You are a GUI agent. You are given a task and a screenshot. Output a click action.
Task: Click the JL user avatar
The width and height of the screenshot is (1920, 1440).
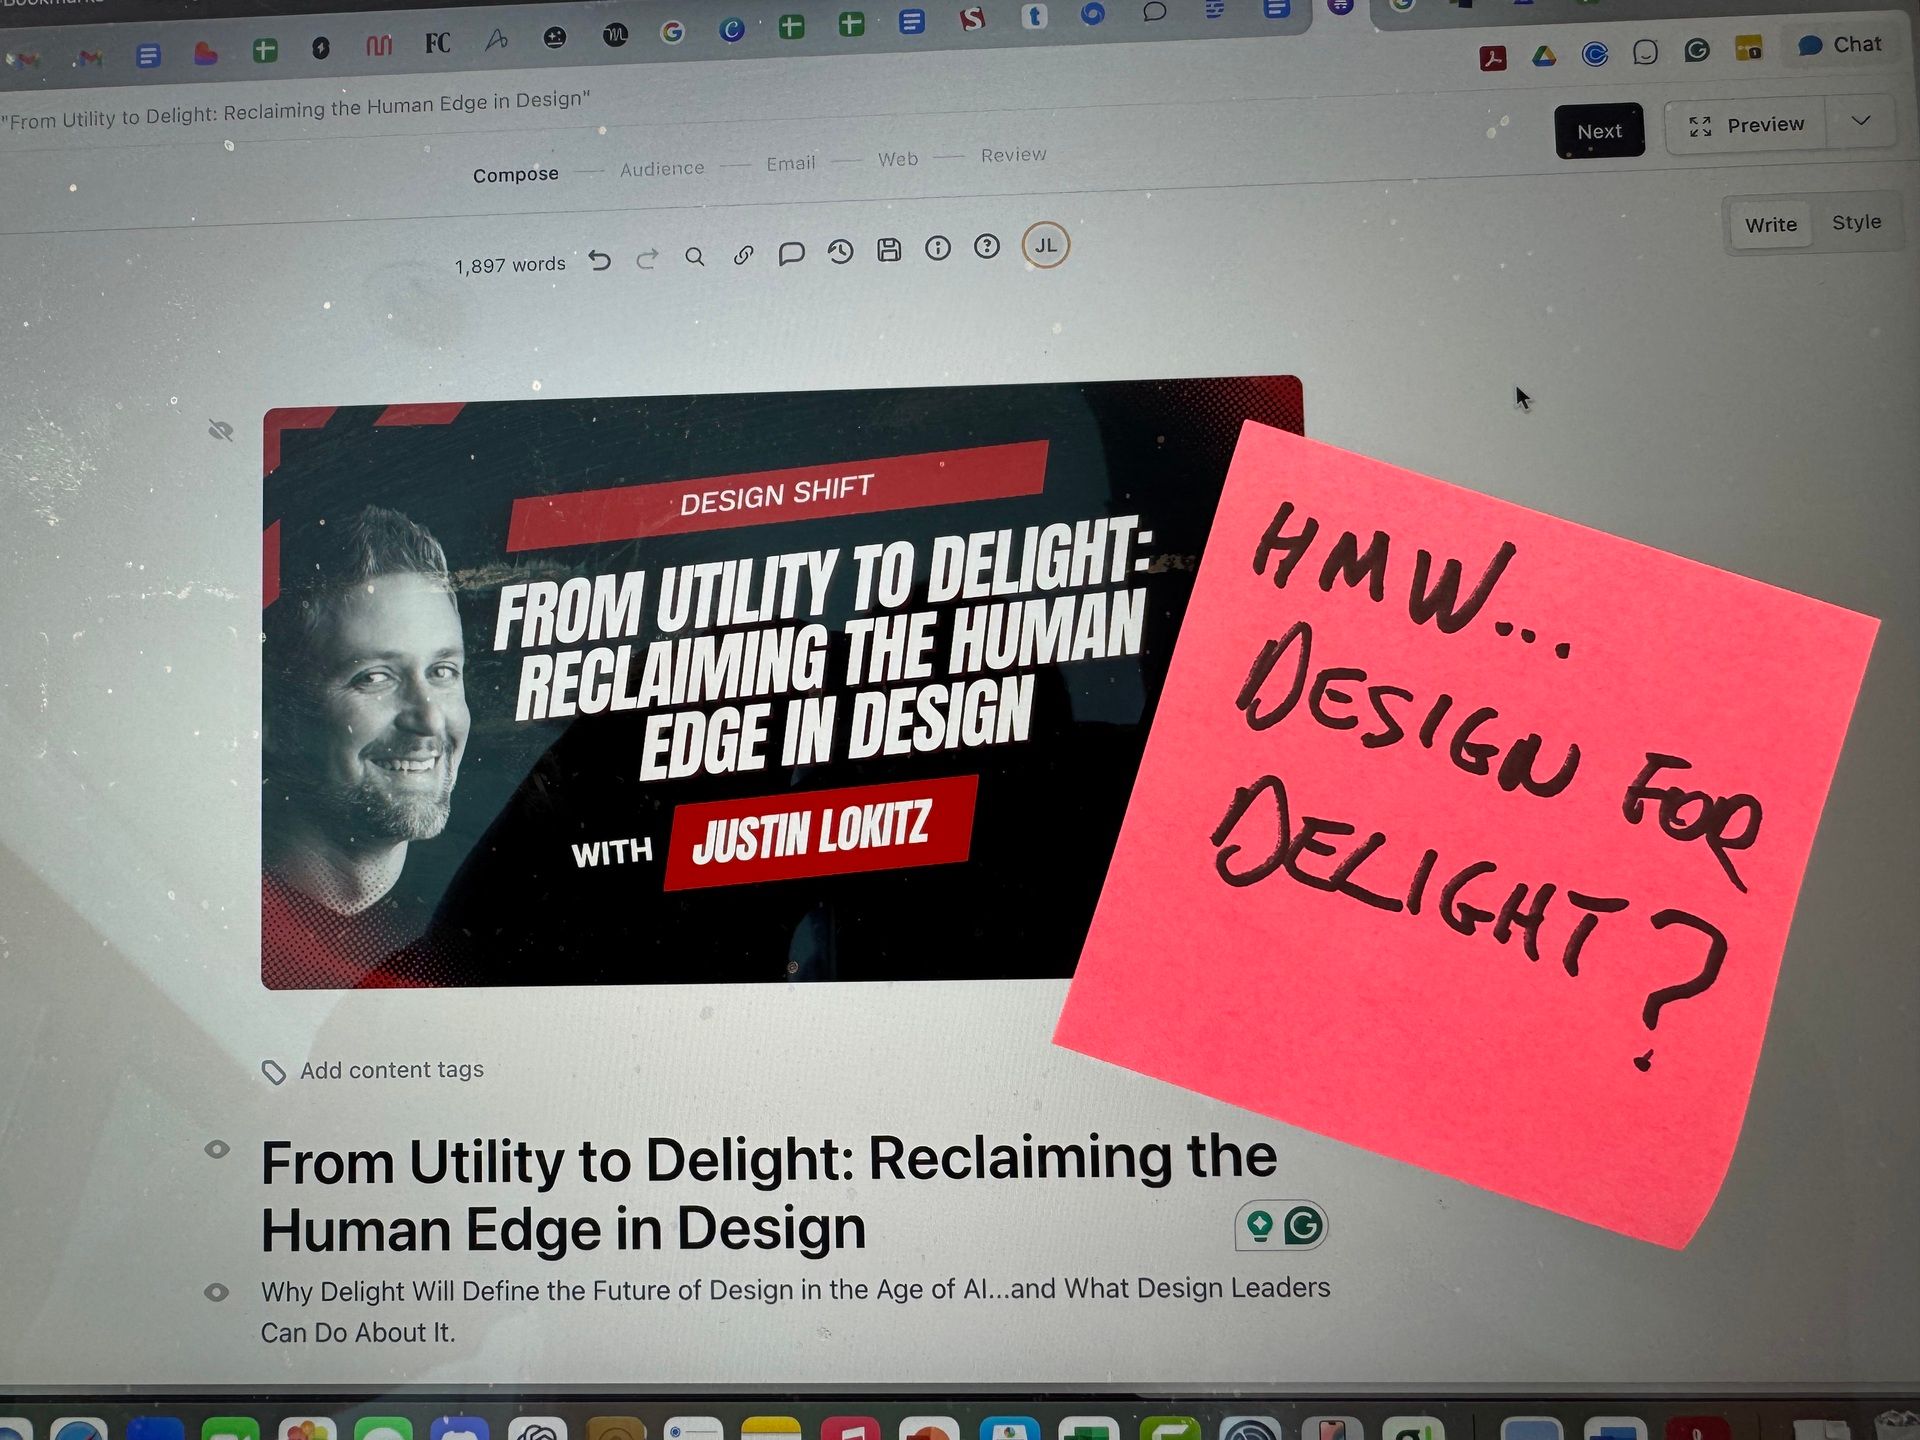[1046, 245]
